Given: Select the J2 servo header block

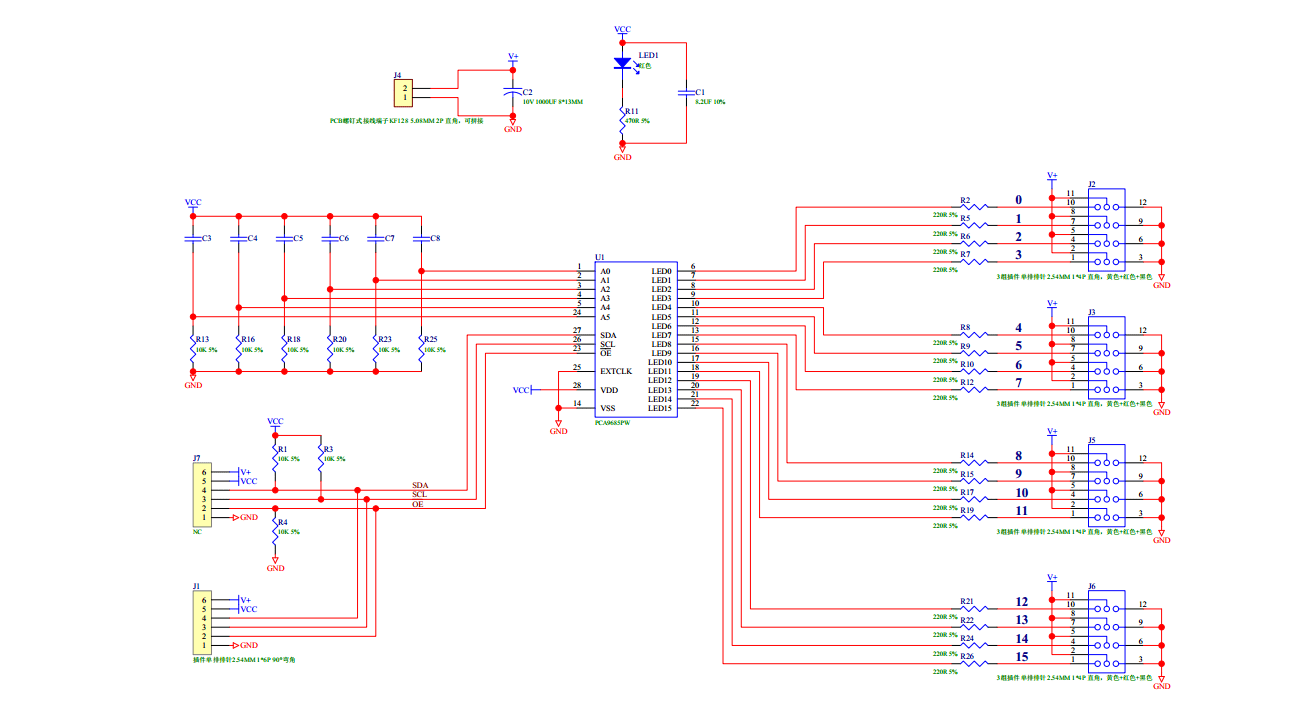Looking at the screenshot, I should (x=1106, y=230).
